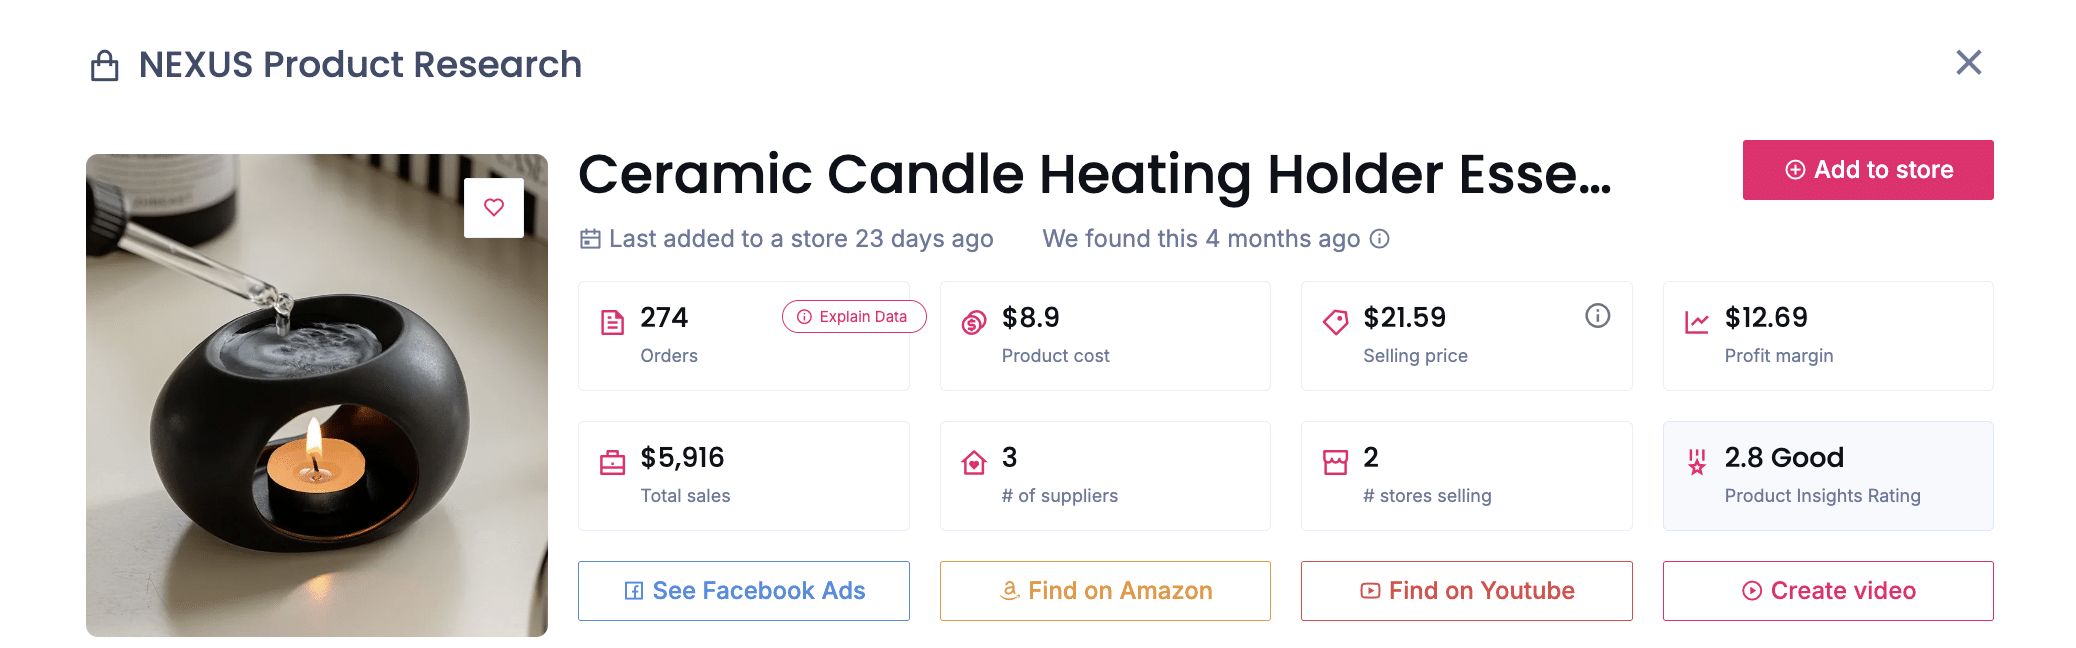Click Create video
Image resolution: width=2076 pixels, height=648 pixels.
1827,590
